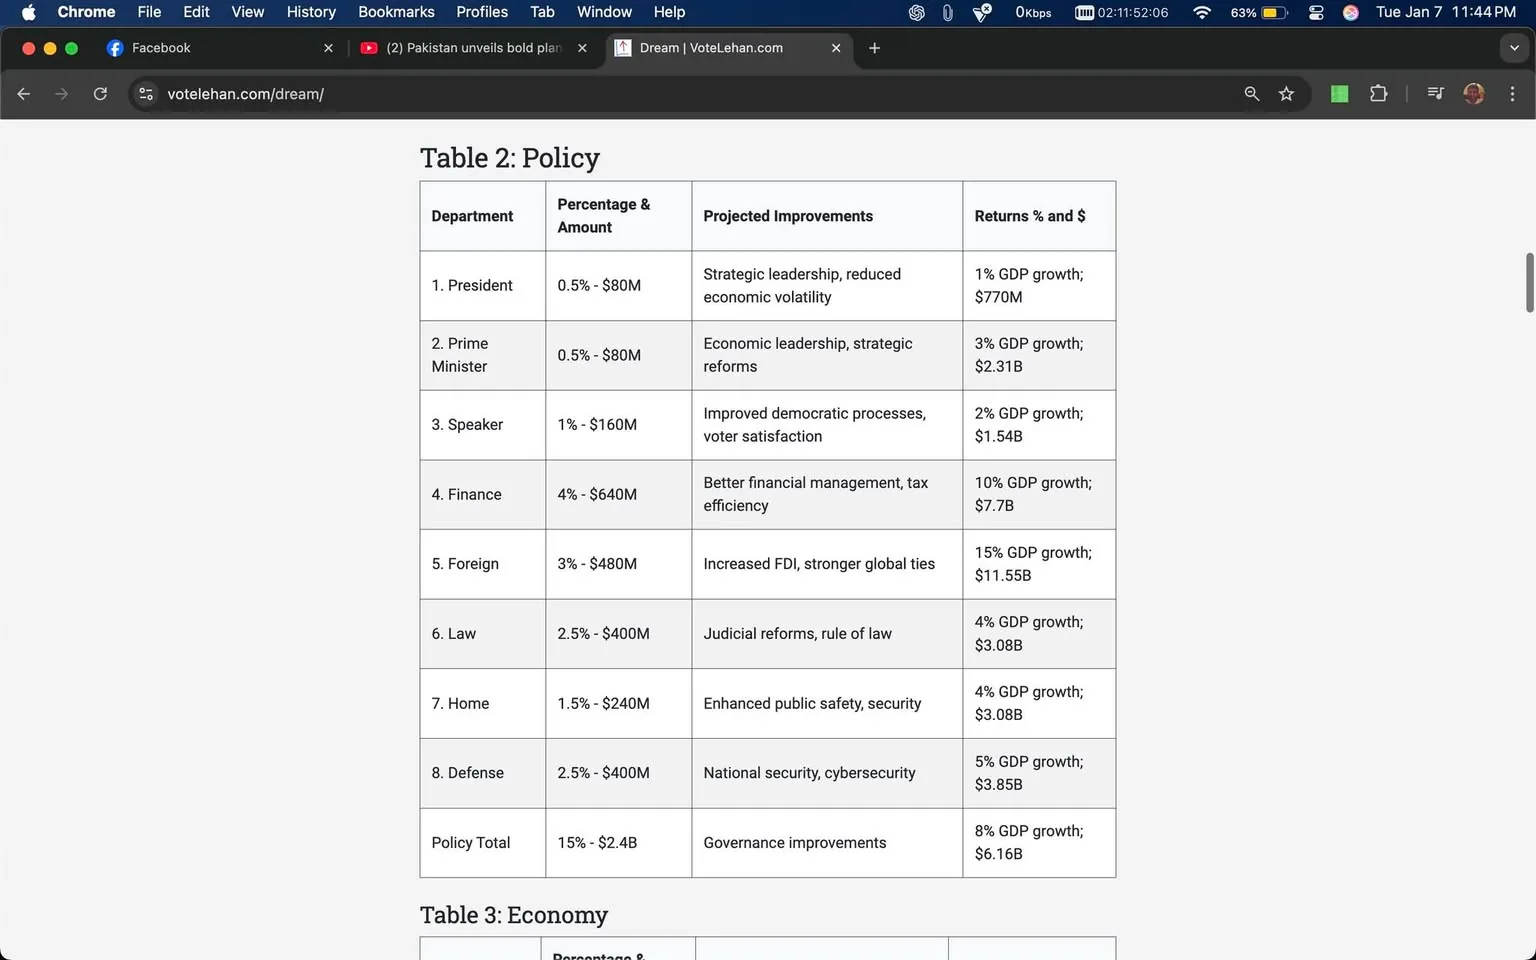Screen dimensions: 1536x960
Task: Open the media playlist controls icon
Action: coord(1435,93)
